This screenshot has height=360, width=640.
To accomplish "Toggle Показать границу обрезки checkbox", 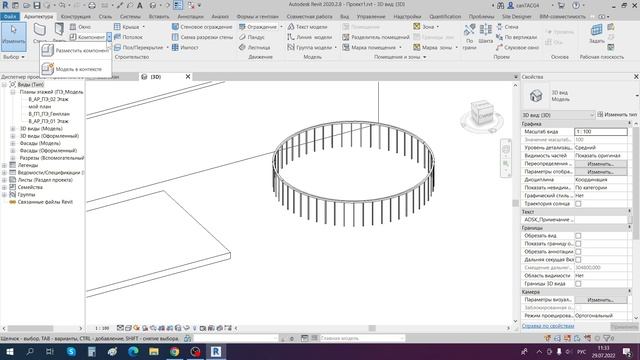I will [578, 244].
